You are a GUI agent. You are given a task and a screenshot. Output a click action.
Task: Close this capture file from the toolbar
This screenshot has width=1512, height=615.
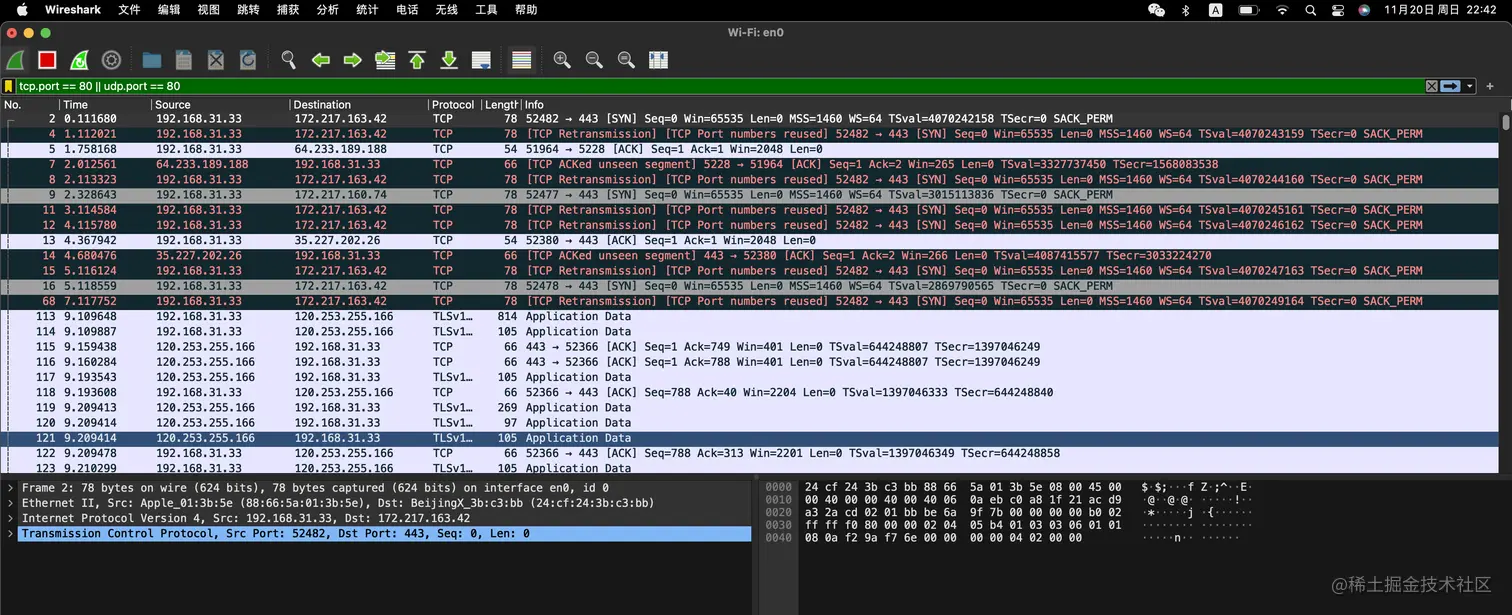pyautogui.click(x=216, y=60)
